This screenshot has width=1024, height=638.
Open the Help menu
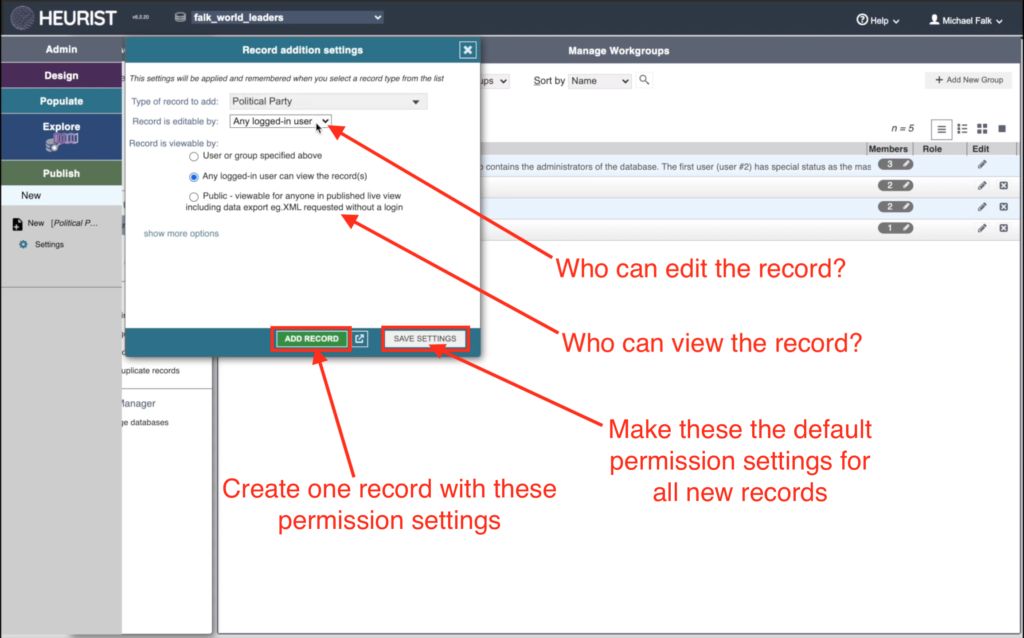(878, 20)
